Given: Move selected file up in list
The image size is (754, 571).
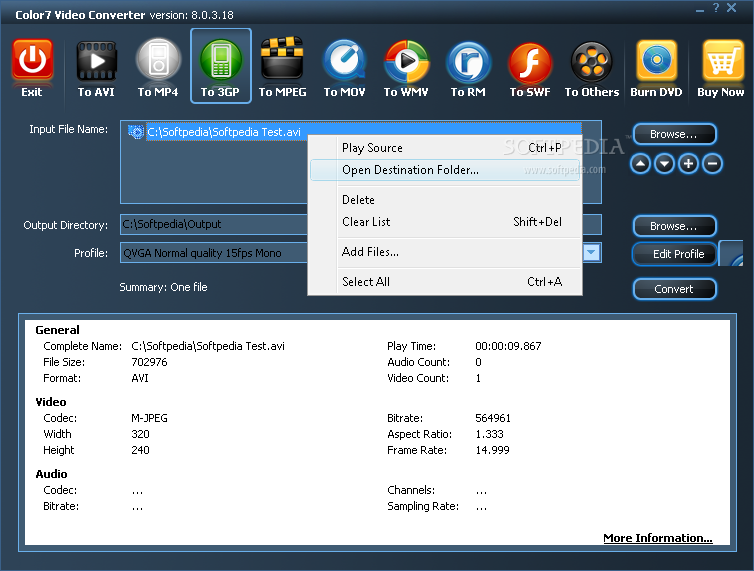Looking at the screenshot, I should click(x=641, y=164).
